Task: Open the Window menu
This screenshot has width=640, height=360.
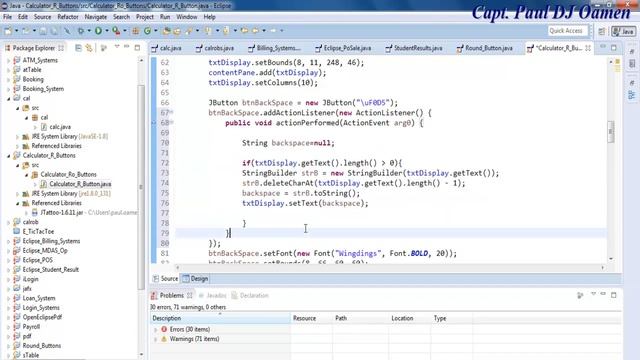Action: point(187,17)
